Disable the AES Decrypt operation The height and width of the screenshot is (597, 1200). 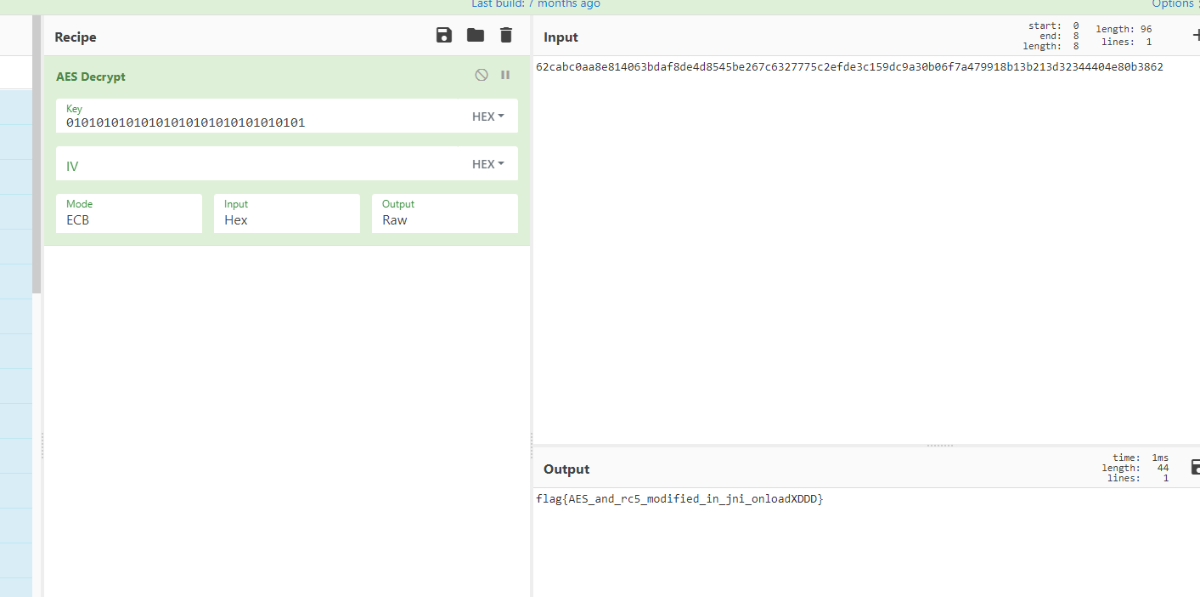pos(481,75)
